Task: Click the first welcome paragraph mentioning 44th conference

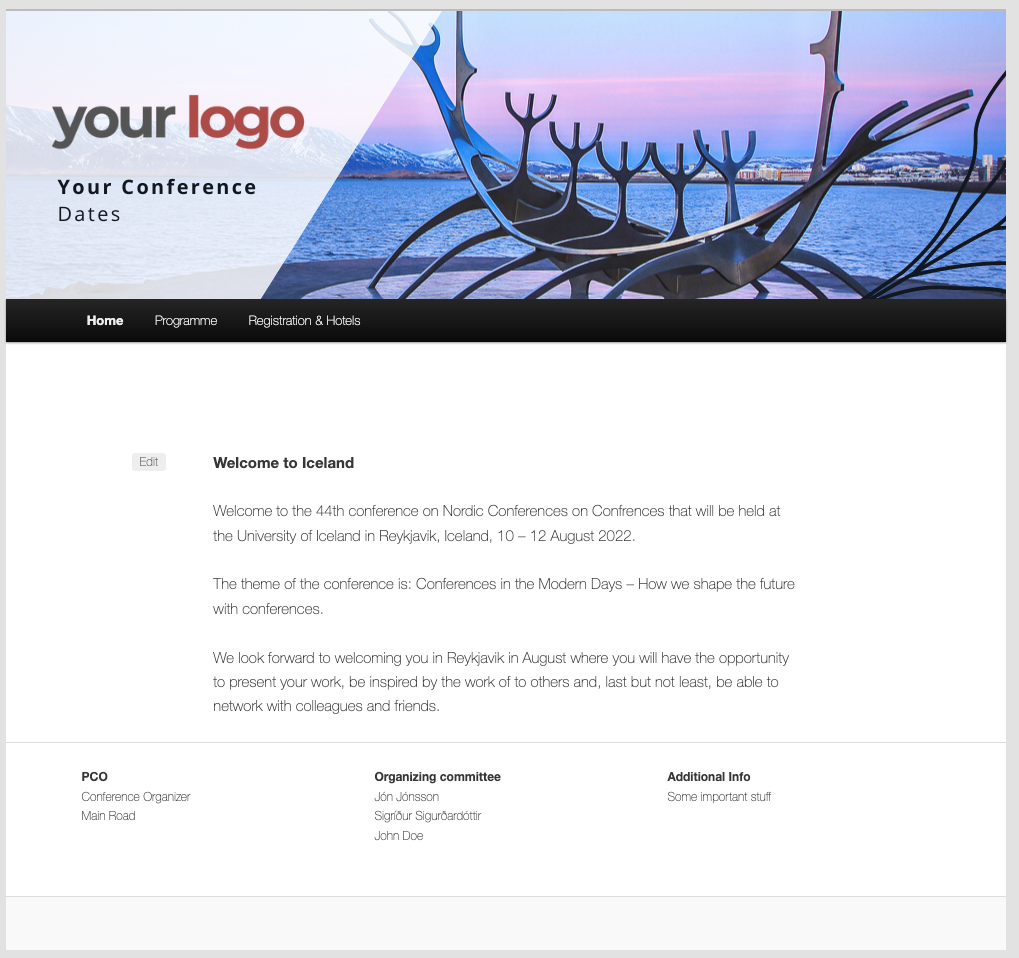Action: (497, 523)
